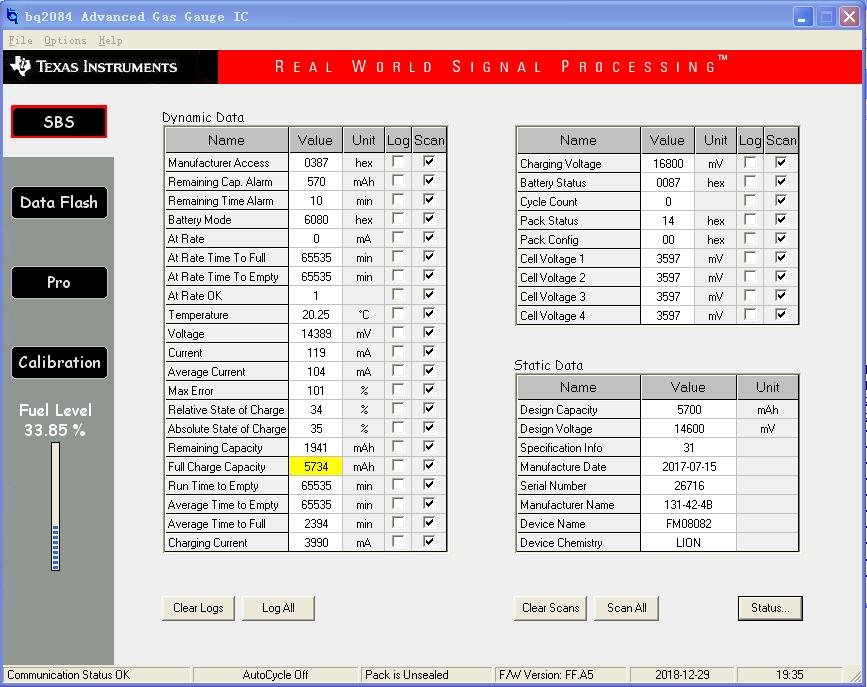The width and height of the screenshot is (867, 687).
Task: Click the Fuel Level 33.85 % readout
Action: pyautogui.click(x=55, y=420)
